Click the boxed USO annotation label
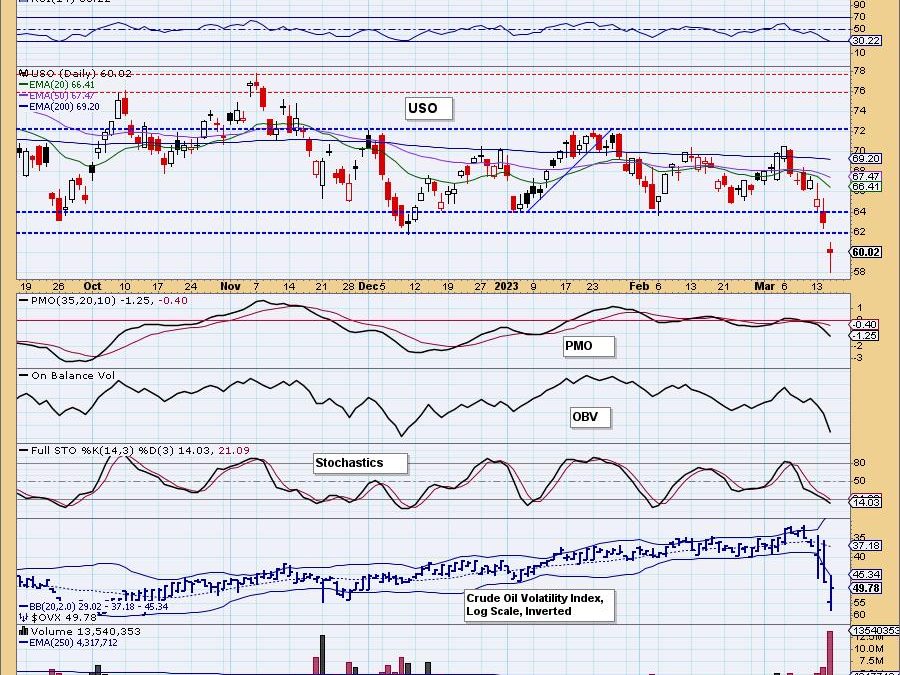 (429, 108)
